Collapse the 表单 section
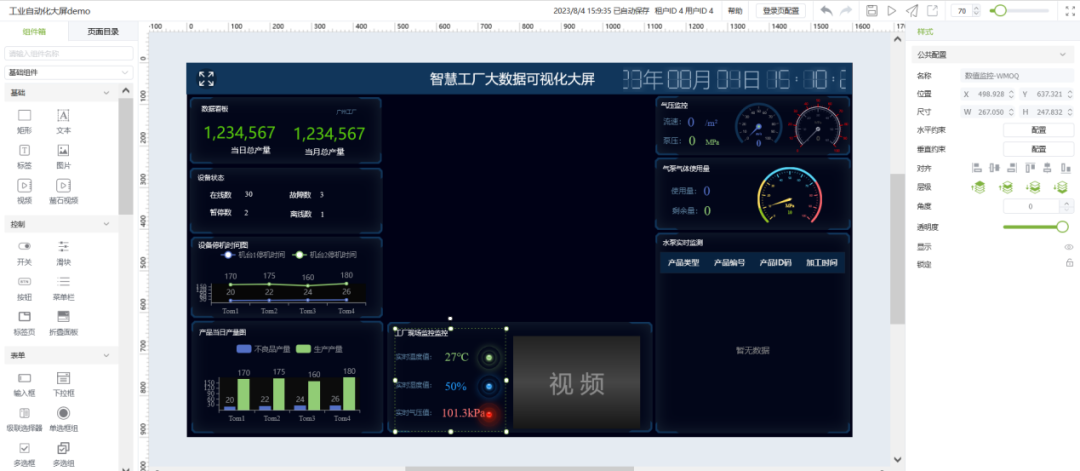 coord(105,355)
